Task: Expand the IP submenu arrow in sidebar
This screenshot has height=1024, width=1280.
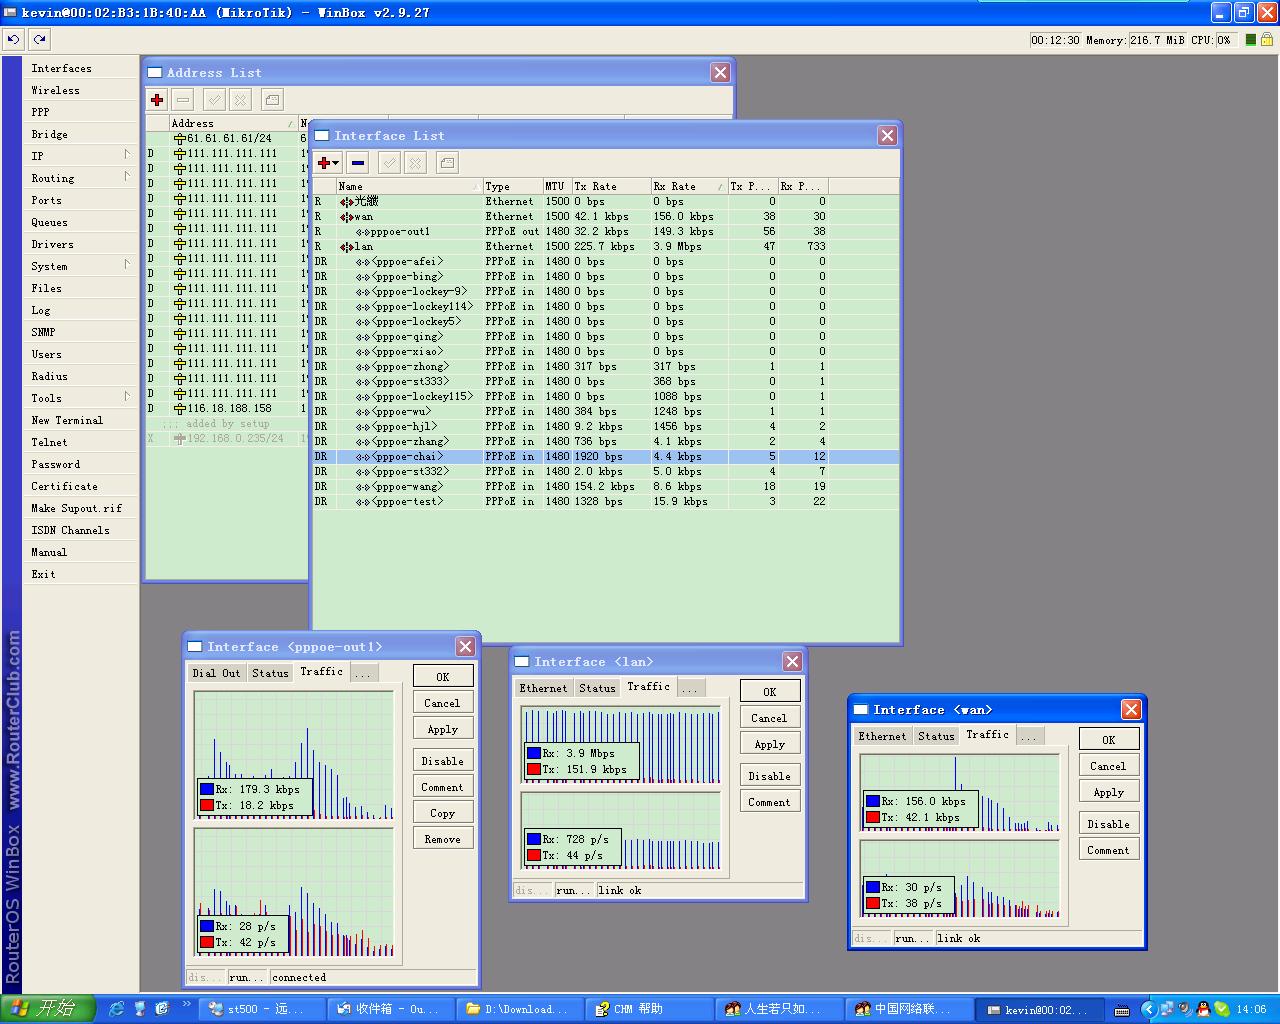Action: (127, 155)
